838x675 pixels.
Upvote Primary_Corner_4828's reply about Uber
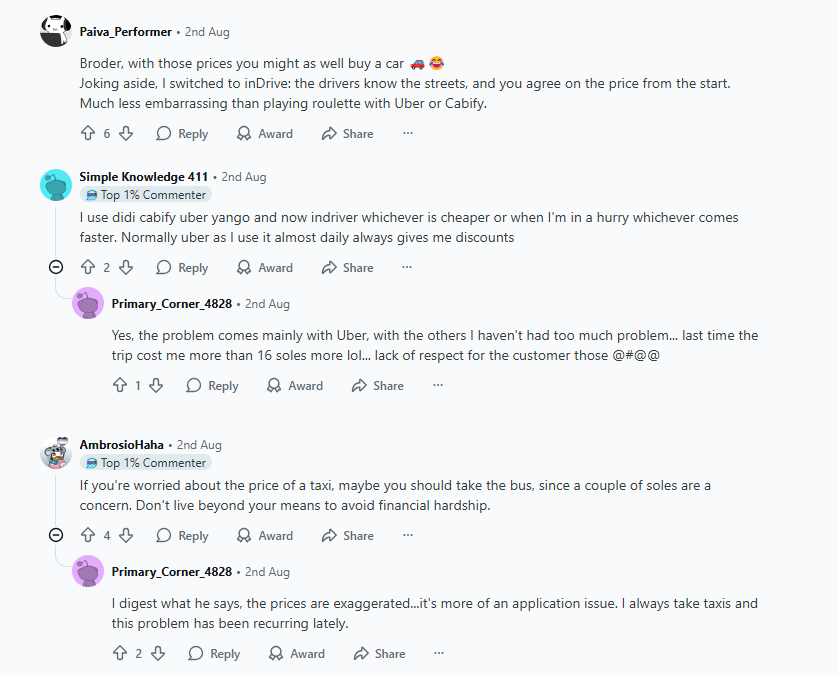(119, 385)
